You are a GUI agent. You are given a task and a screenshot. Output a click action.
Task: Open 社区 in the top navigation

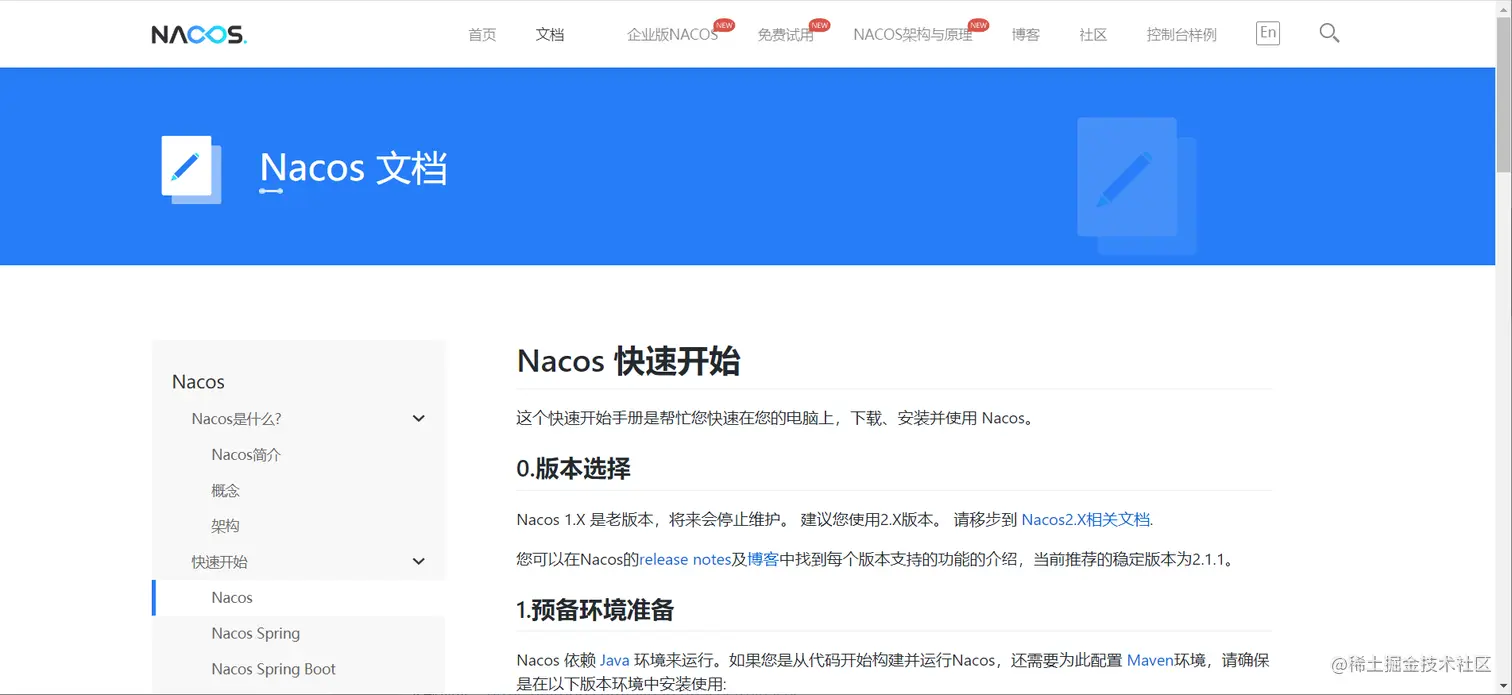(1093, 34)
